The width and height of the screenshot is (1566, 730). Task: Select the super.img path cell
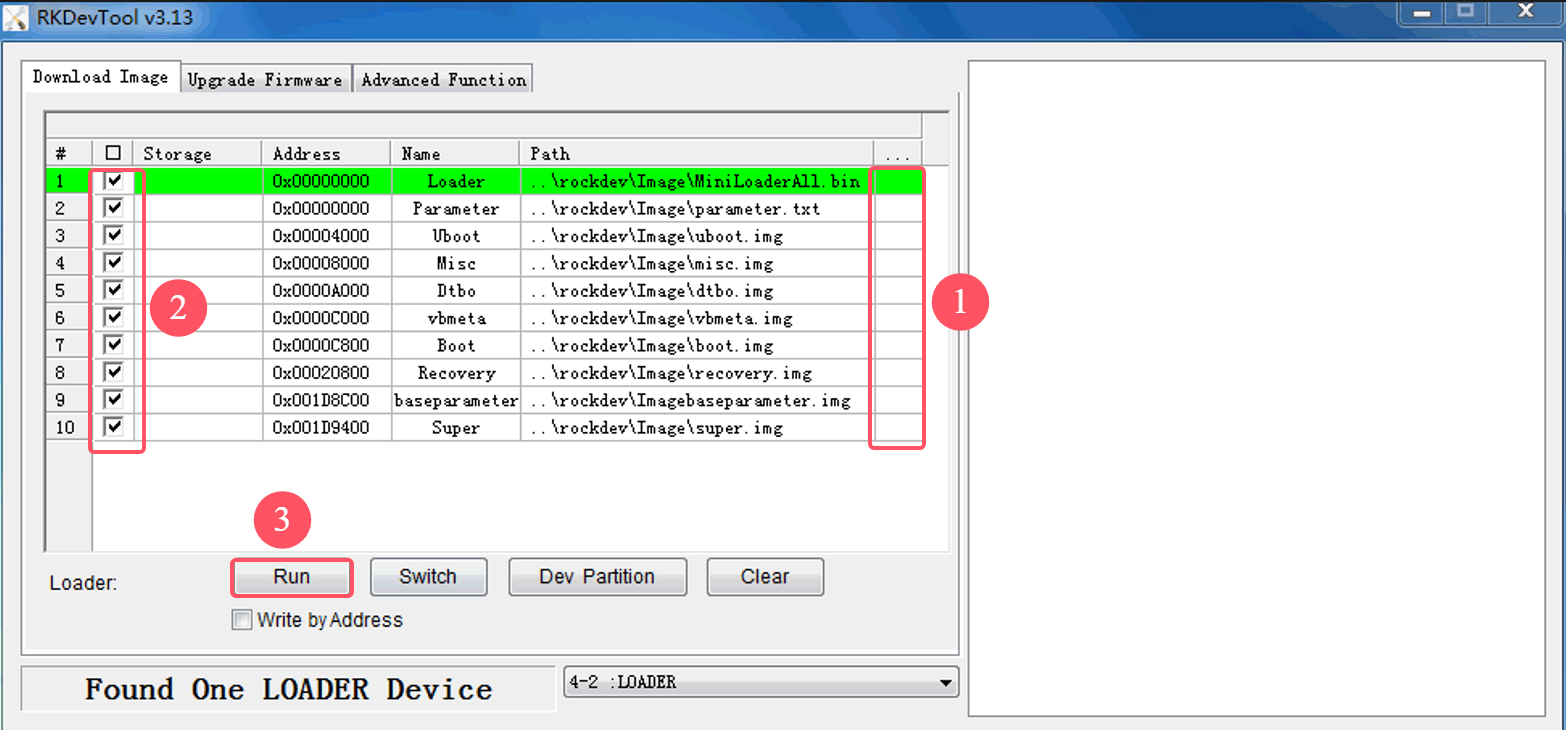click(696, 427)
